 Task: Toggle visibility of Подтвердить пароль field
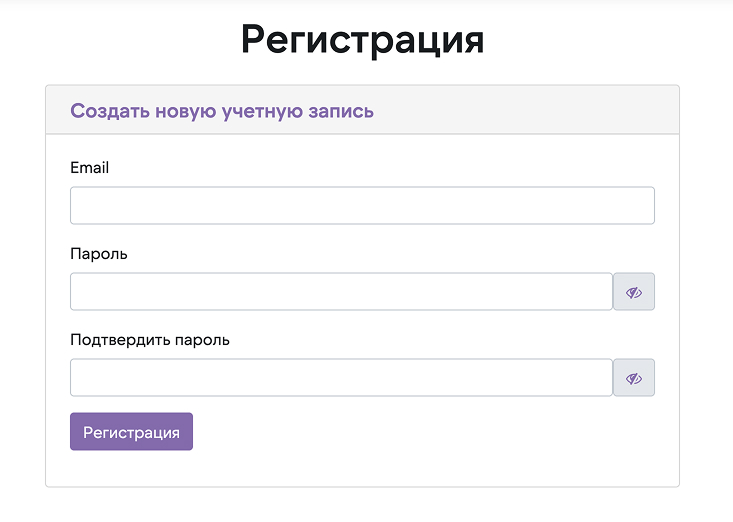coord(633,378)
